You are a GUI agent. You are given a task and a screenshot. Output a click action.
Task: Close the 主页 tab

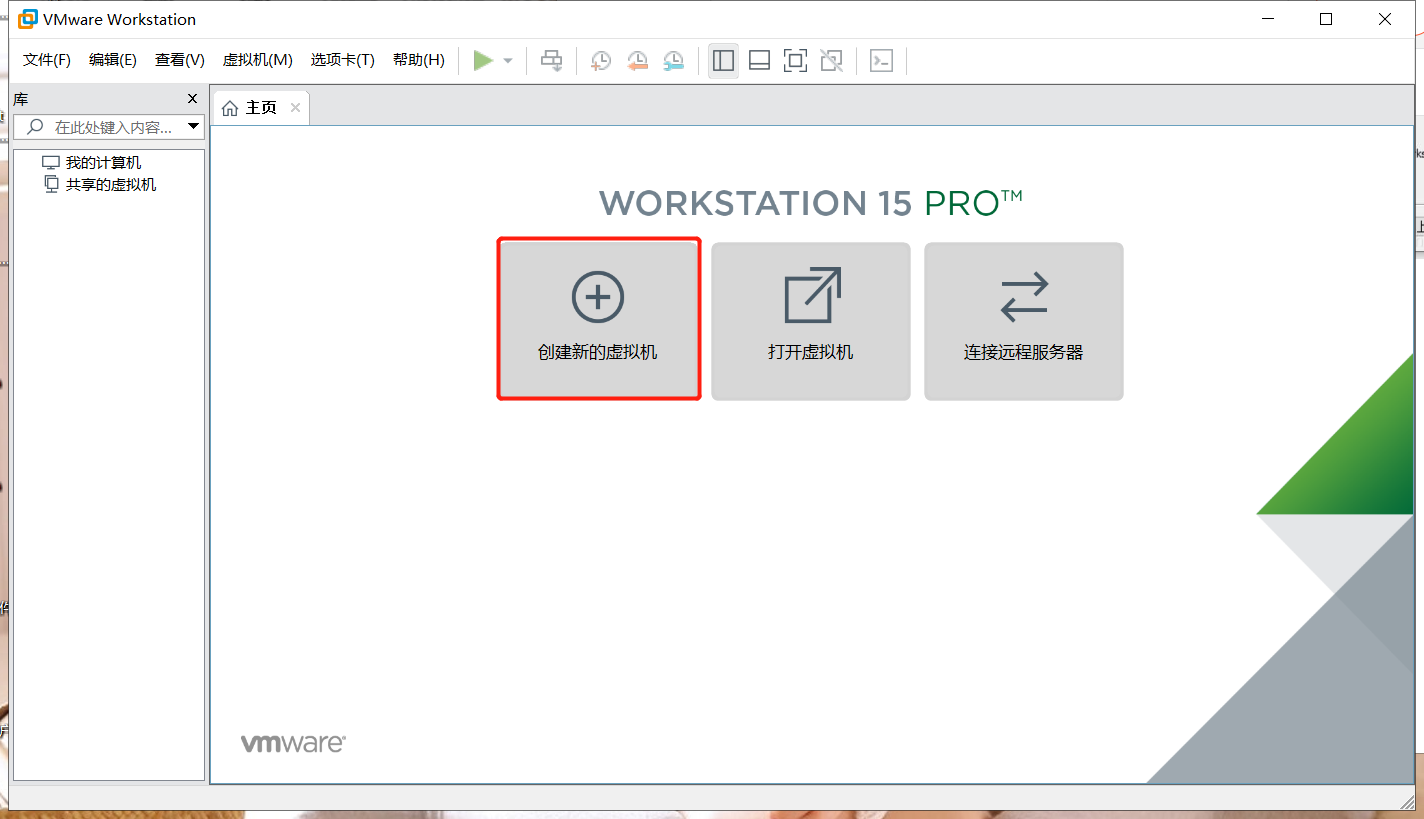(x=295, y=107)
